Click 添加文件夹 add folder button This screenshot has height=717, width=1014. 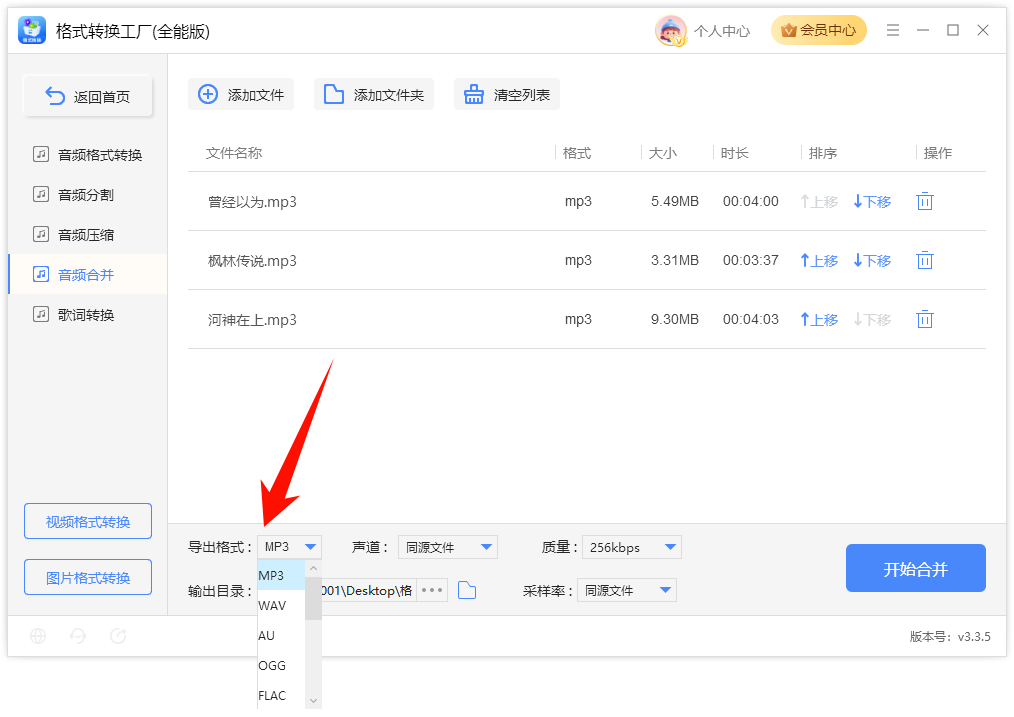tap(374, 94)
